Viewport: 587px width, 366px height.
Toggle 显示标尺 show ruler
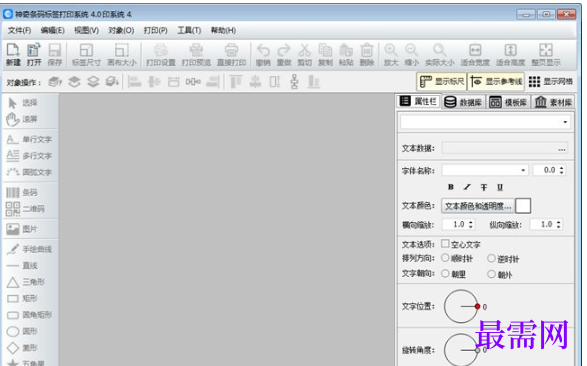tap(442, 82)
